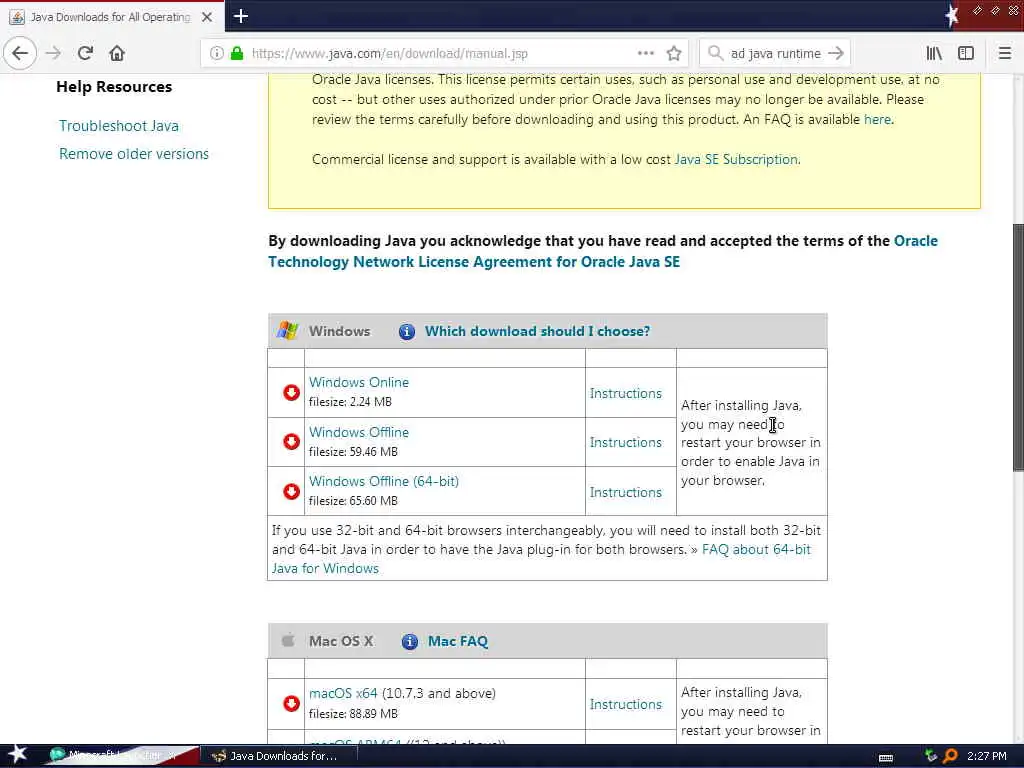Viewport: 1024px width, 768px height.
Task: Download macOS x64 installer
Action: pyautogui.click(x=343, y=693)
